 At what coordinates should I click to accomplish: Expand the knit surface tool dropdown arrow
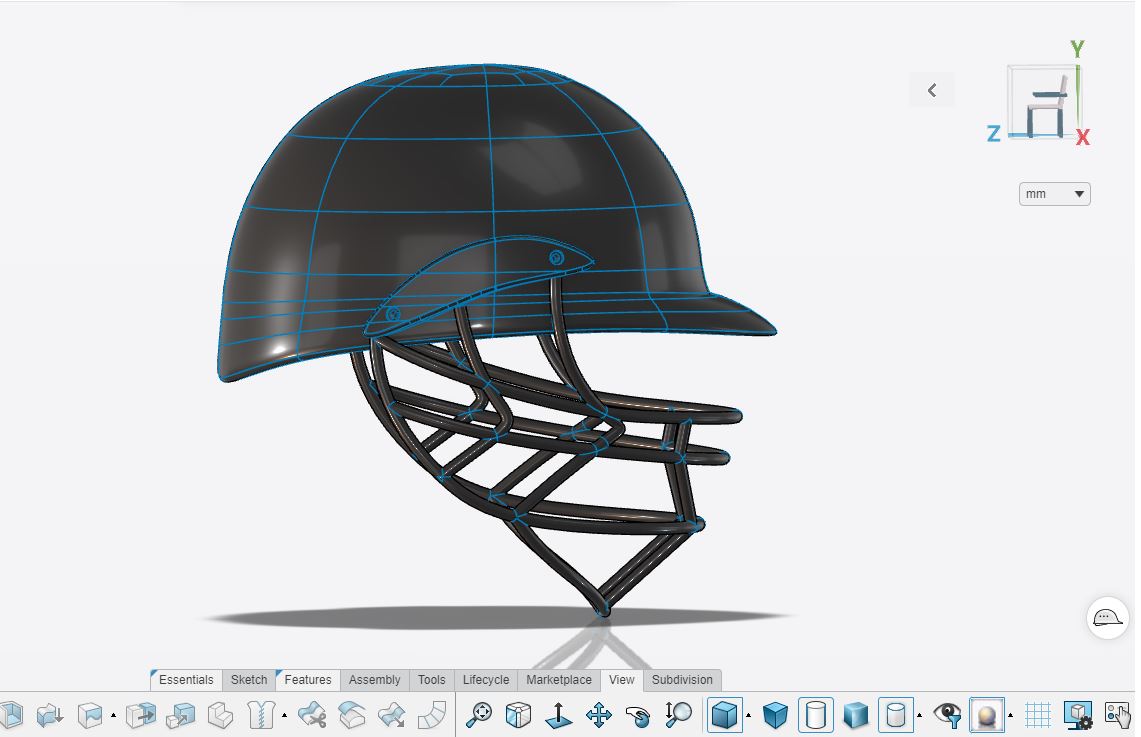[x=284, y=716]
